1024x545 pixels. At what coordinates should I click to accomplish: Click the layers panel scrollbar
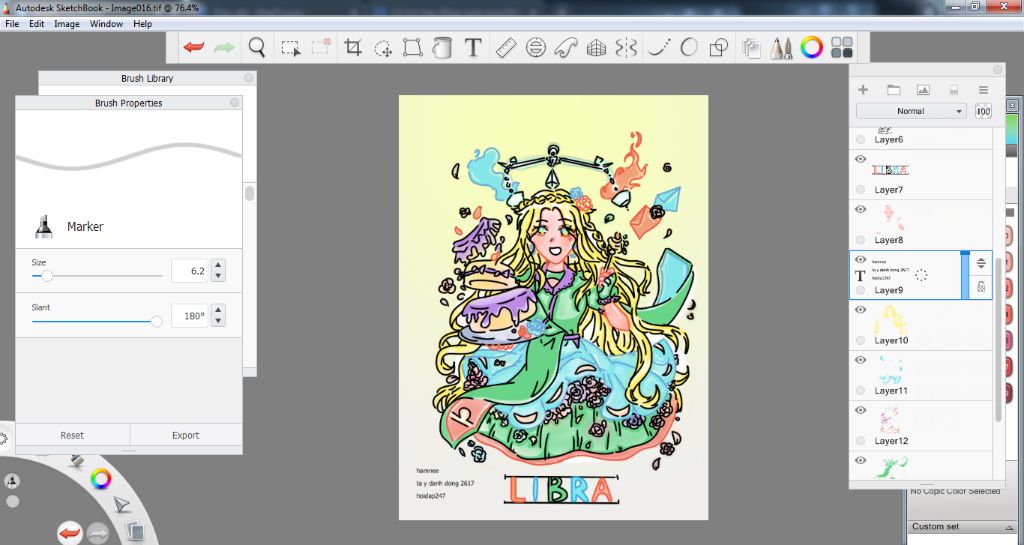click(998, 339)
